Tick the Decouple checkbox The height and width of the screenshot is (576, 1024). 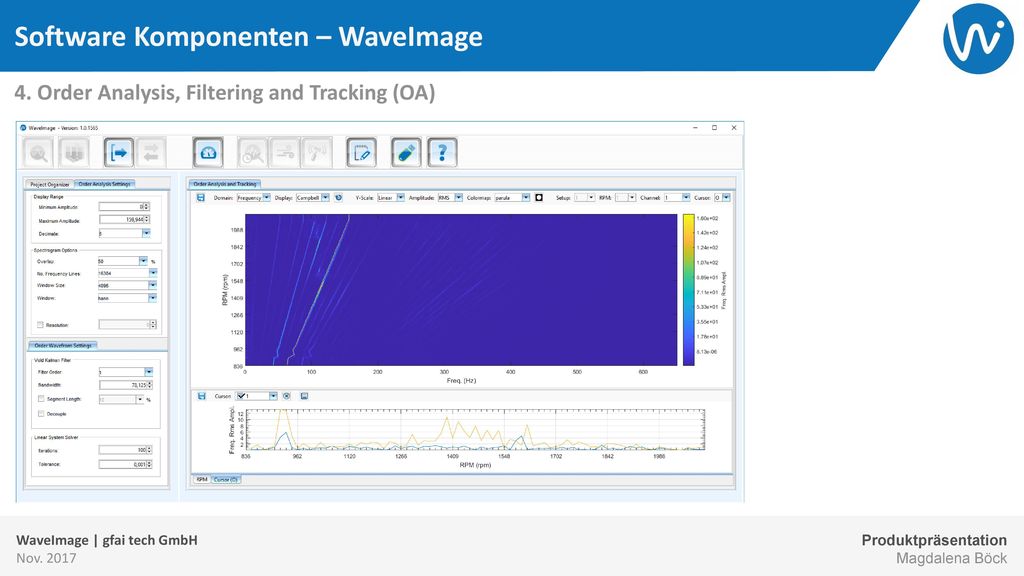coord(41,413)
